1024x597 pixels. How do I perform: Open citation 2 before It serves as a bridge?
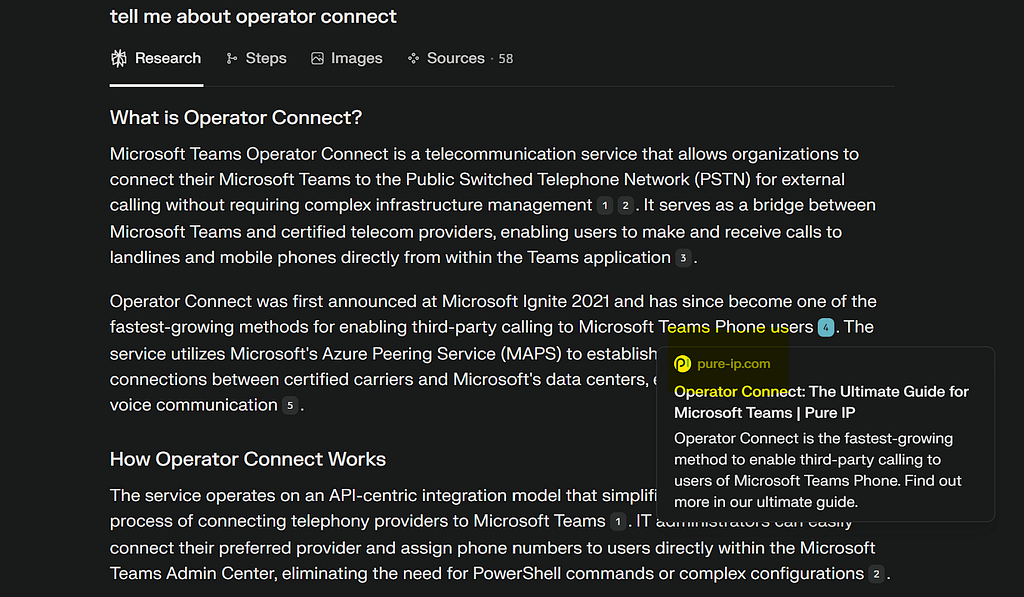625,206
